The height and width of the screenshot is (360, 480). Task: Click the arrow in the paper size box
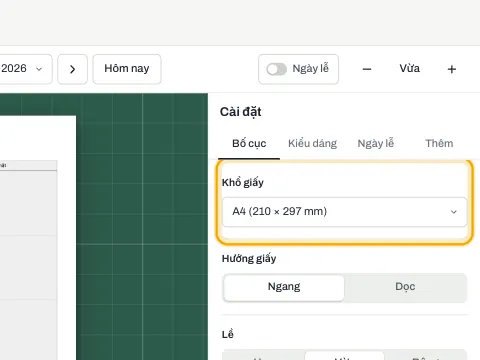pyautogui.click(x=453, y=212)
